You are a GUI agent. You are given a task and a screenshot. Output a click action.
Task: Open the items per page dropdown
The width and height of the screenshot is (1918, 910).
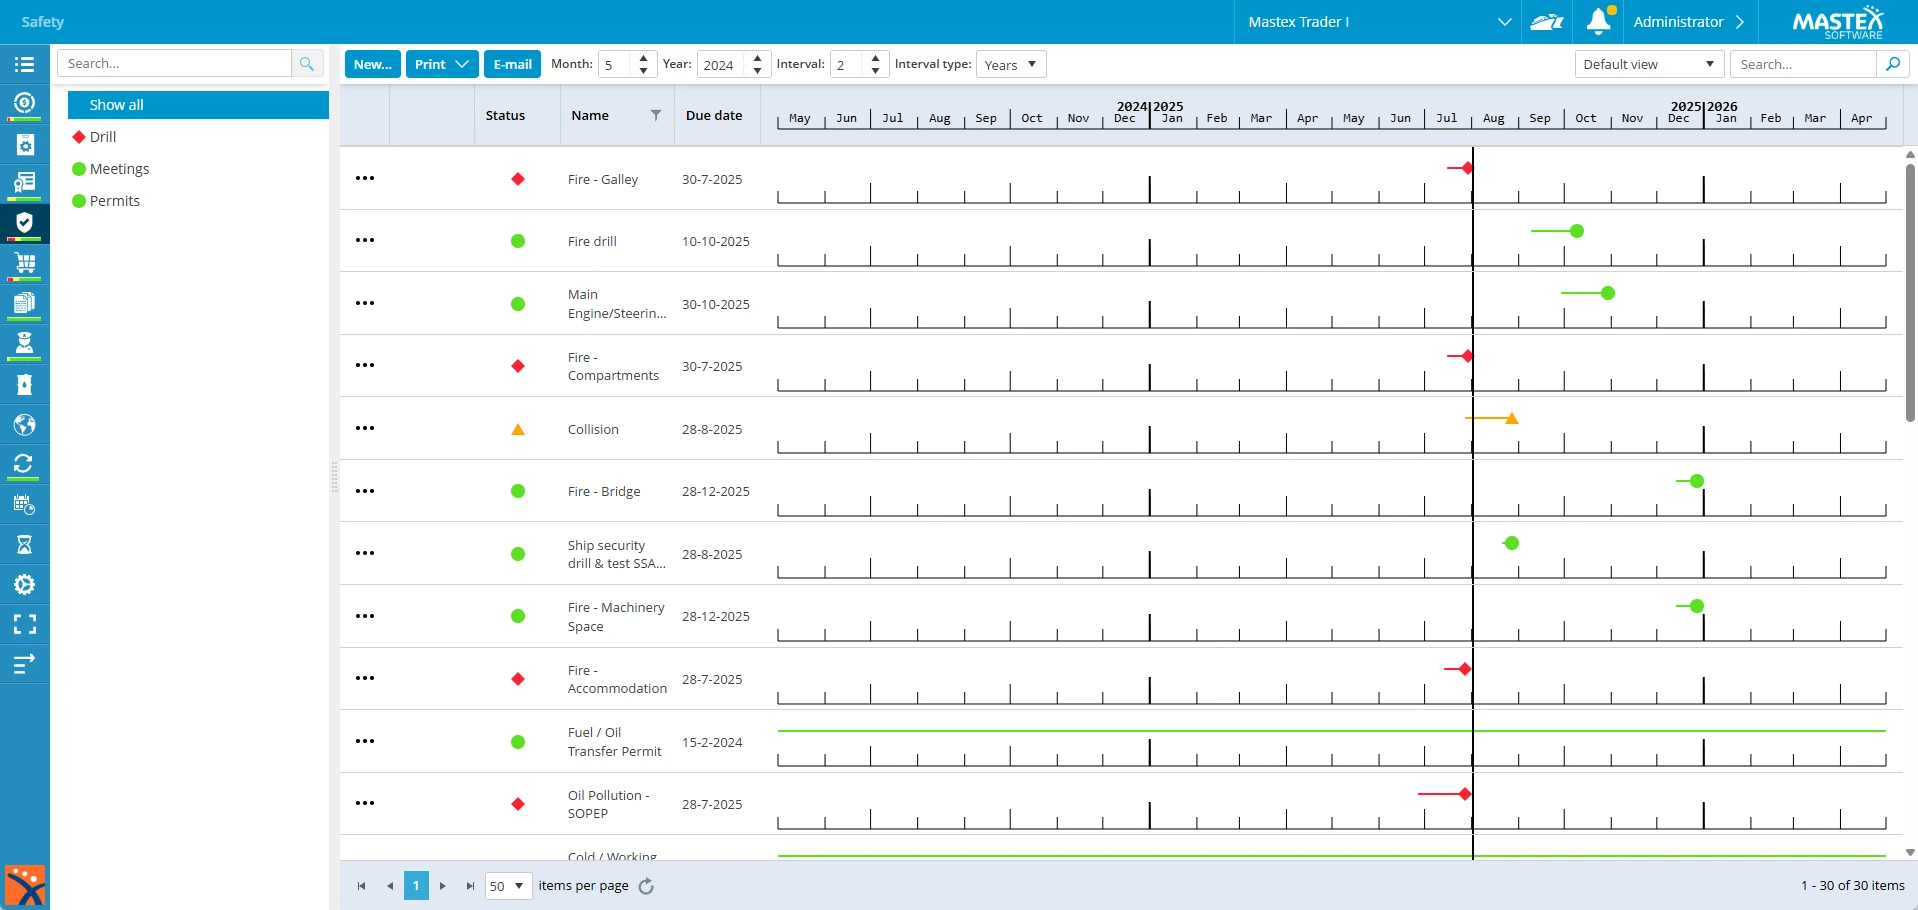pyautogui.click(x=508, y=886)
